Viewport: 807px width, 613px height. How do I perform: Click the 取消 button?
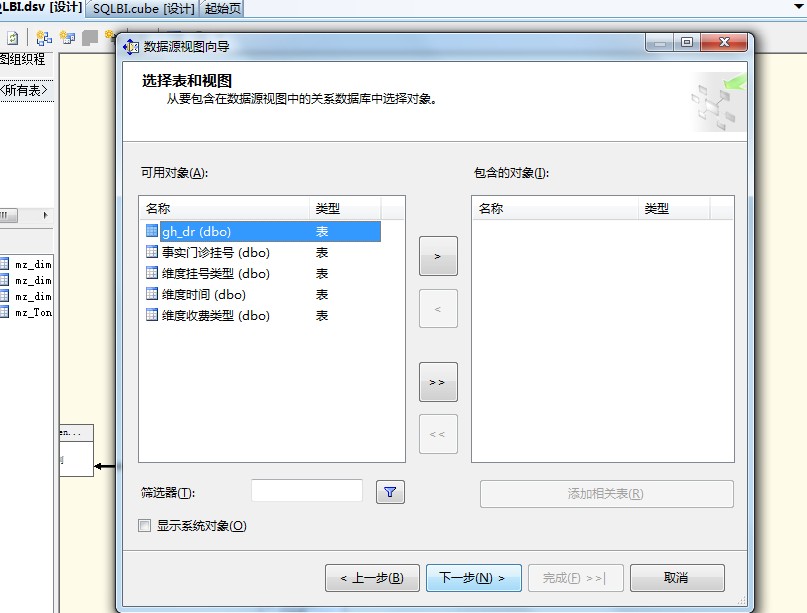pos(677,577)
